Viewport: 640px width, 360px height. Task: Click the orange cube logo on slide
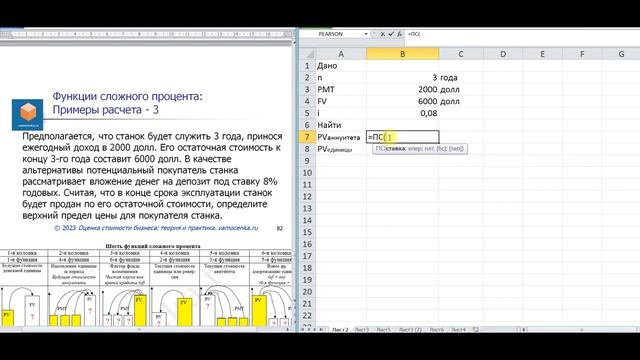(28, 115)
